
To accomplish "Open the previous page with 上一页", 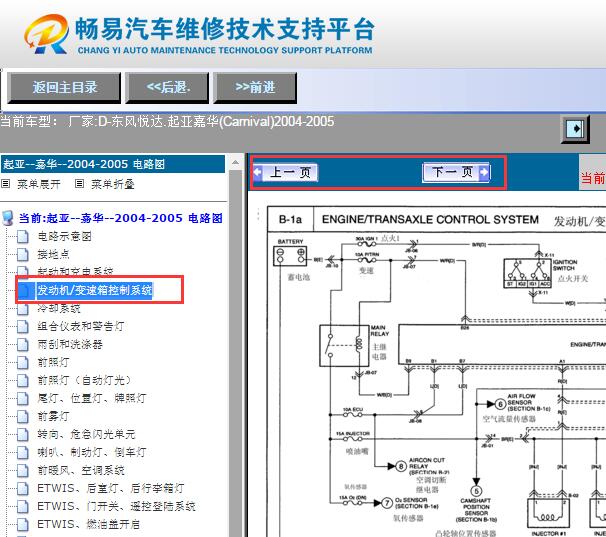I will pyautogui.click(x=286, y=172).
